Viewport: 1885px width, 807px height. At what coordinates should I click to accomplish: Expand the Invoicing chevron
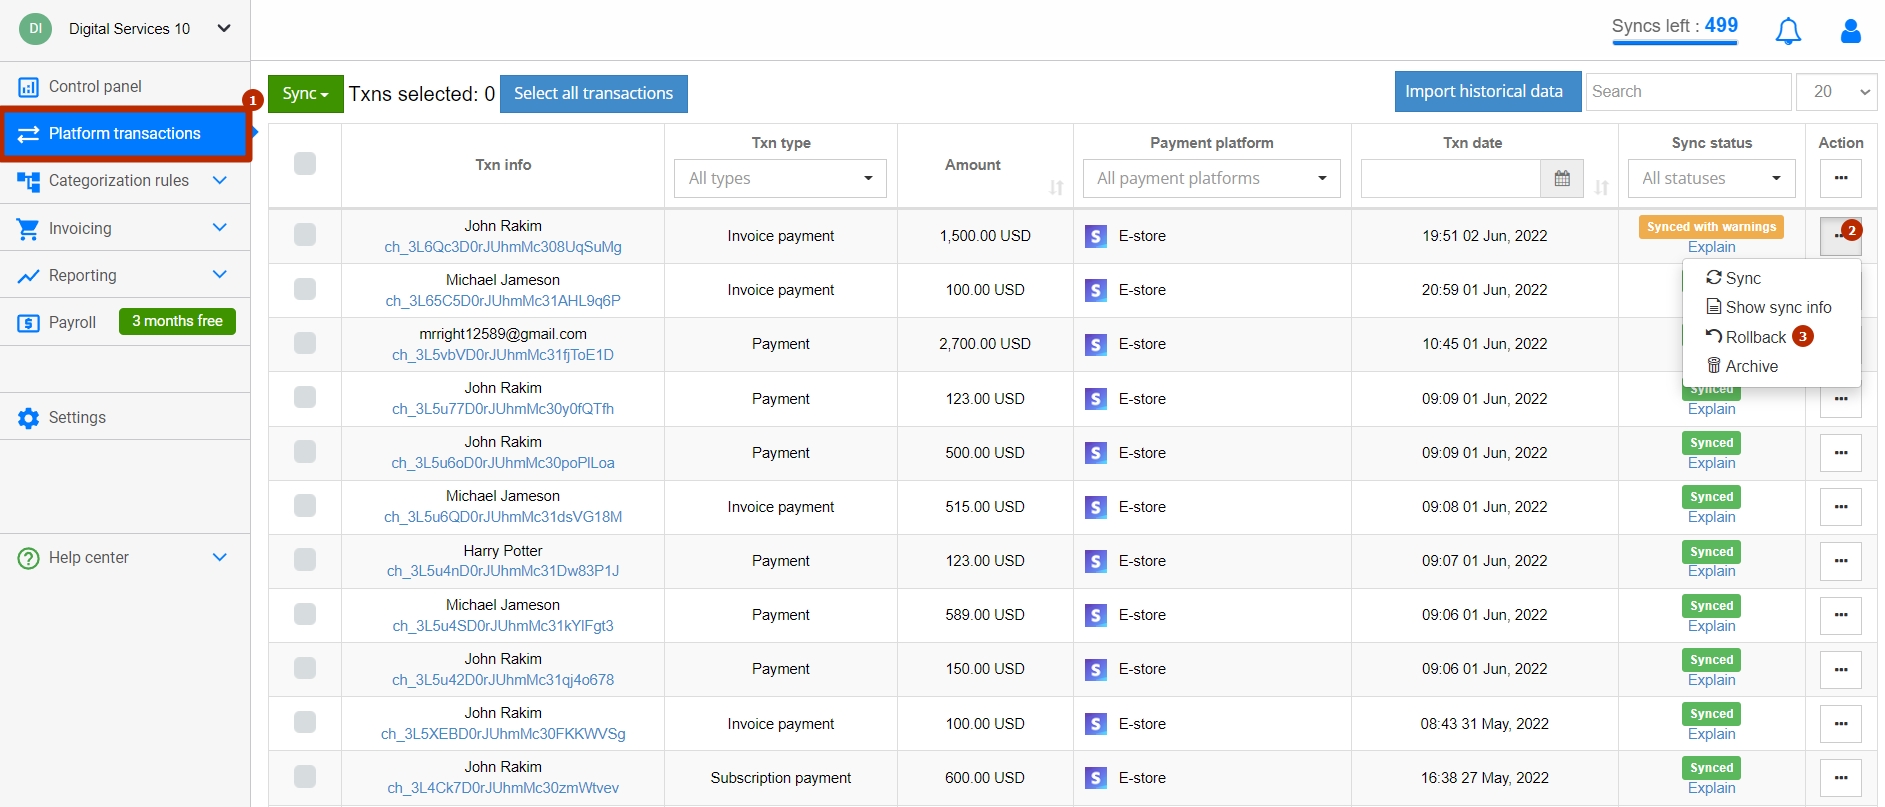click(x=220, y=229)
